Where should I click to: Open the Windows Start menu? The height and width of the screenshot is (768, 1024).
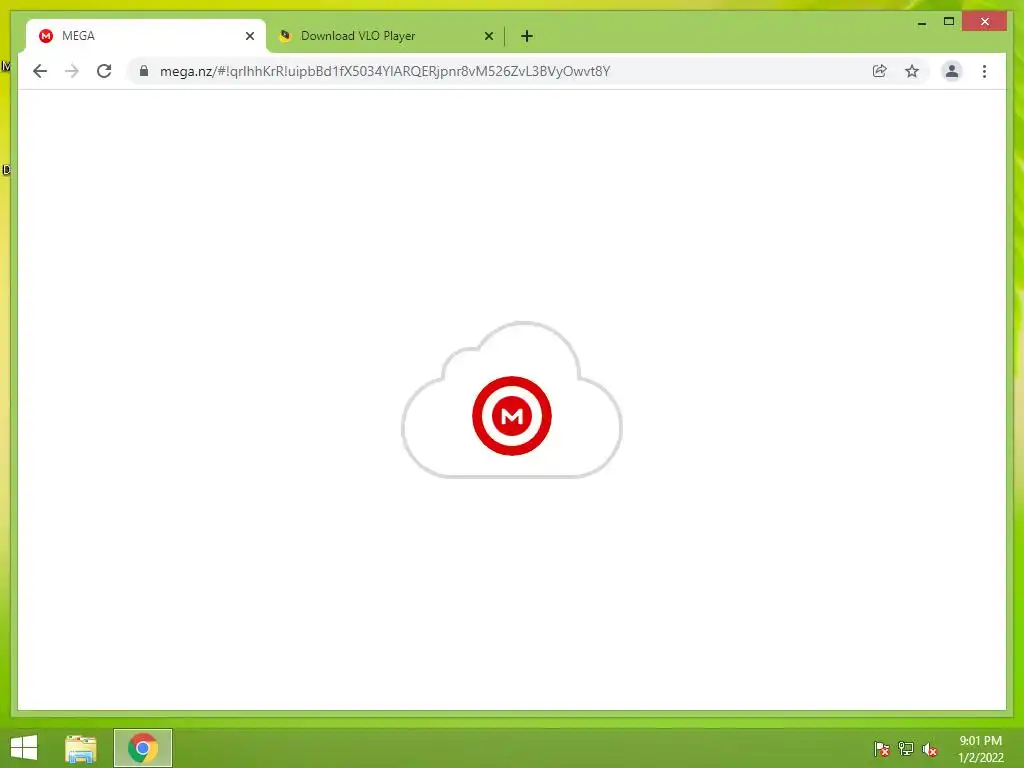click(24, 748)
